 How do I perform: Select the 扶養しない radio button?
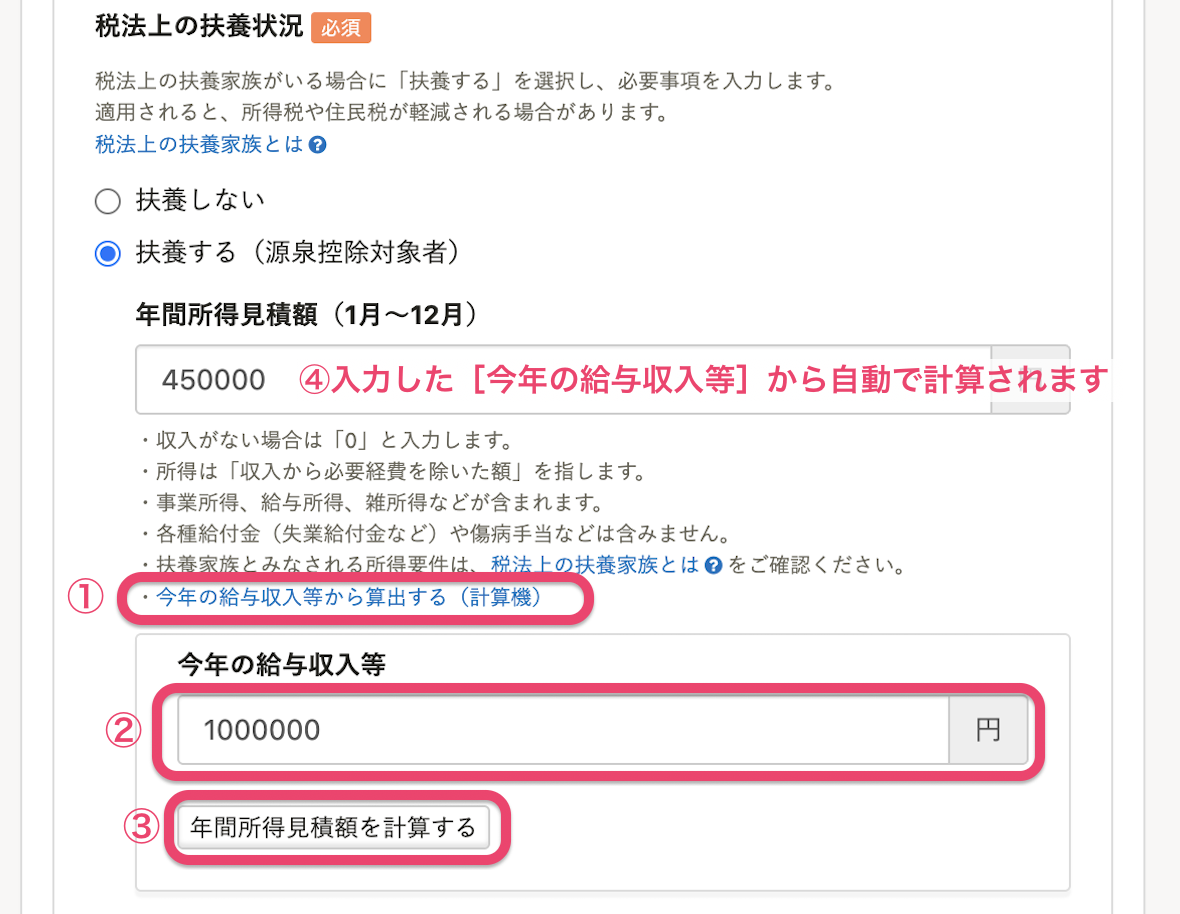coord(108,201)
